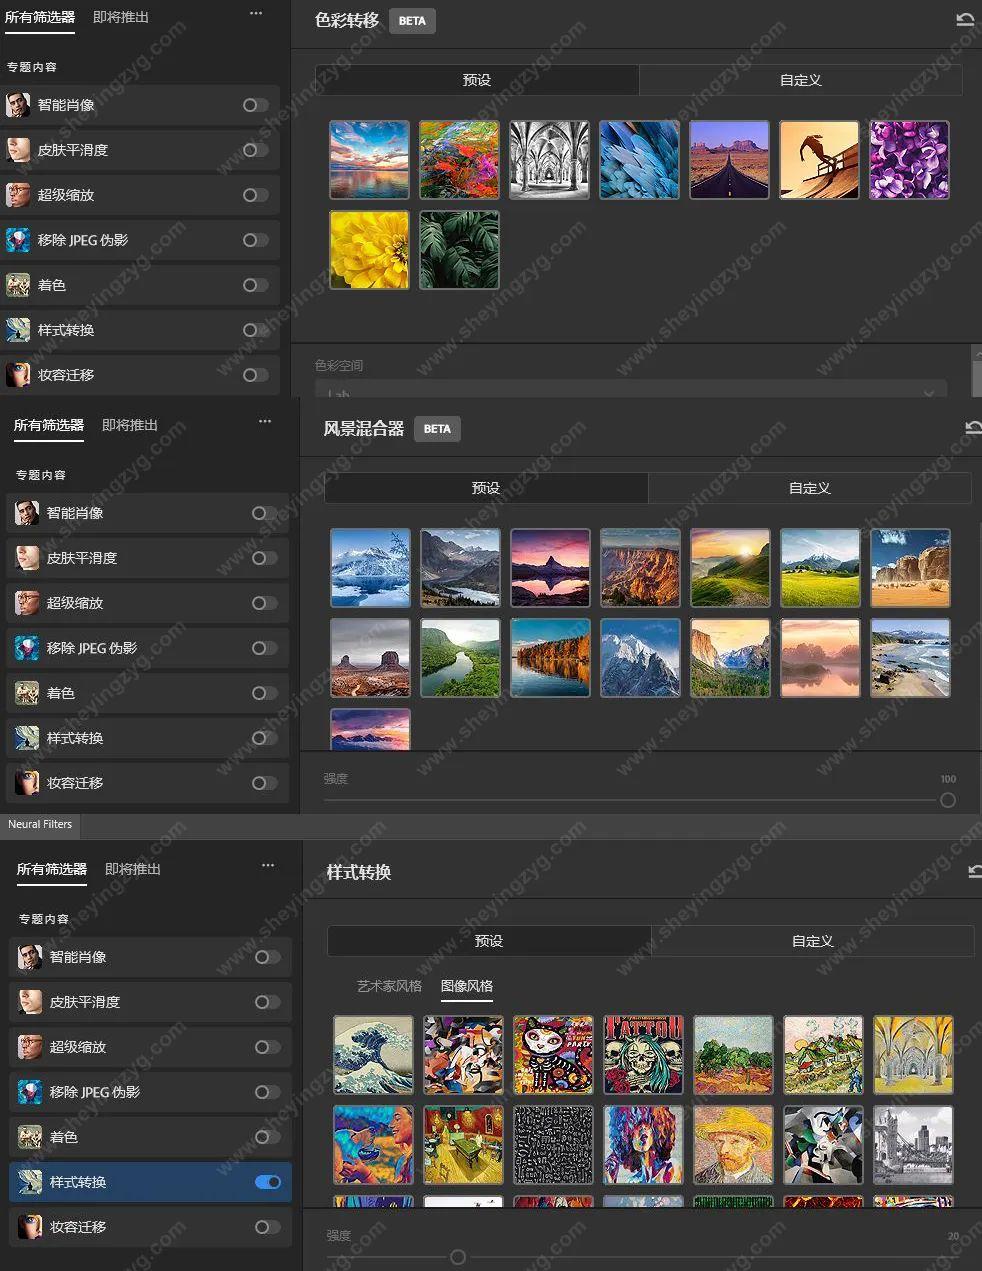Enable 智能肖像 toggle in the topmost filter list
Viewport: 982px width, 1271px height.
(255, 105)
